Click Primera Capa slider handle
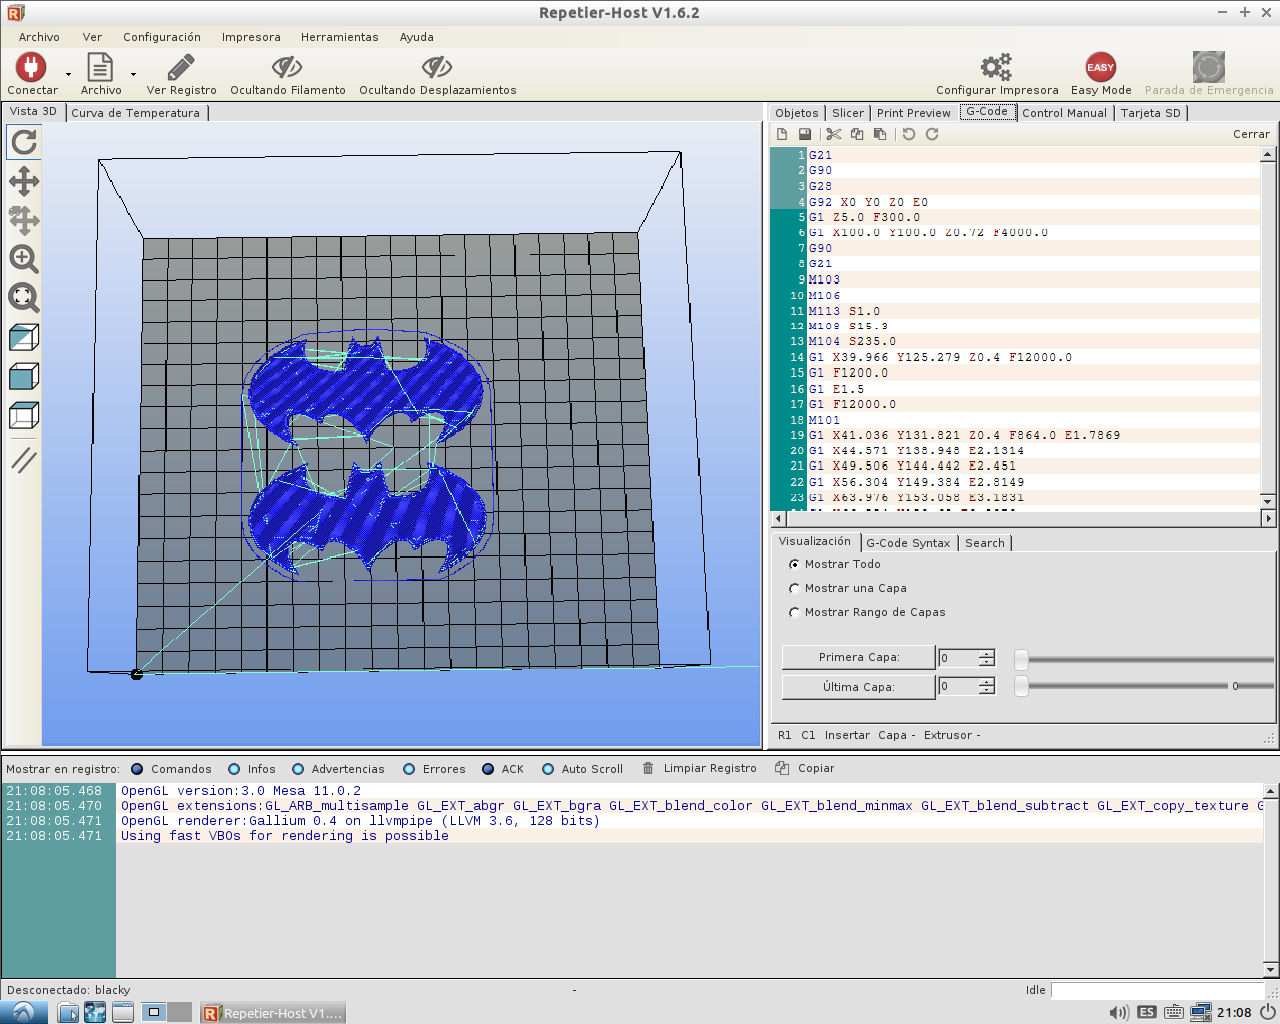This screenshot has height=1024, width=1280. (x=1021, y=659)
